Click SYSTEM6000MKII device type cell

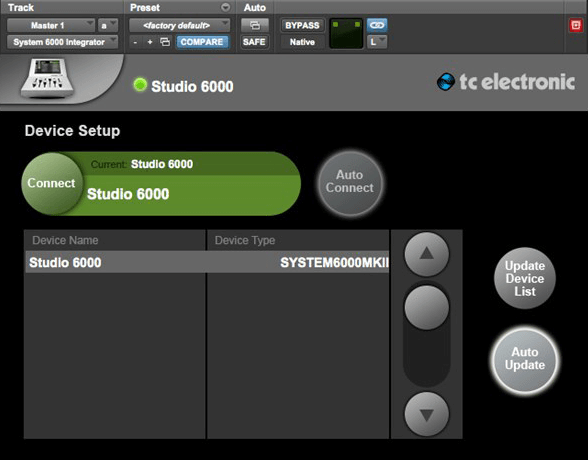coord(334,262)
